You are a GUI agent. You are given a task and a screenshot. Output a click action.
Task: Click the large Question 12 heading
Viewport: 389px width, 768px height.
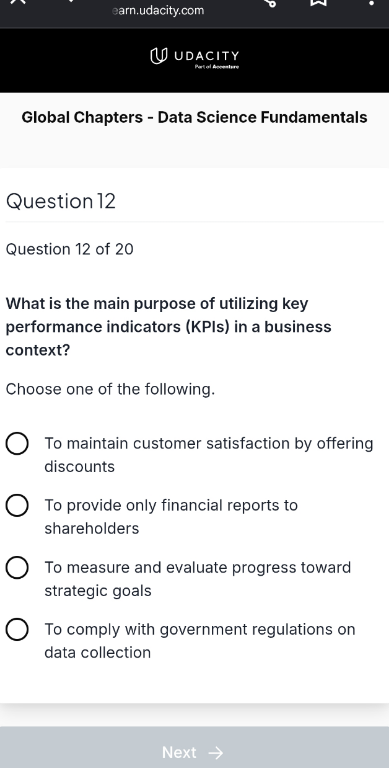tap(61, 201)
